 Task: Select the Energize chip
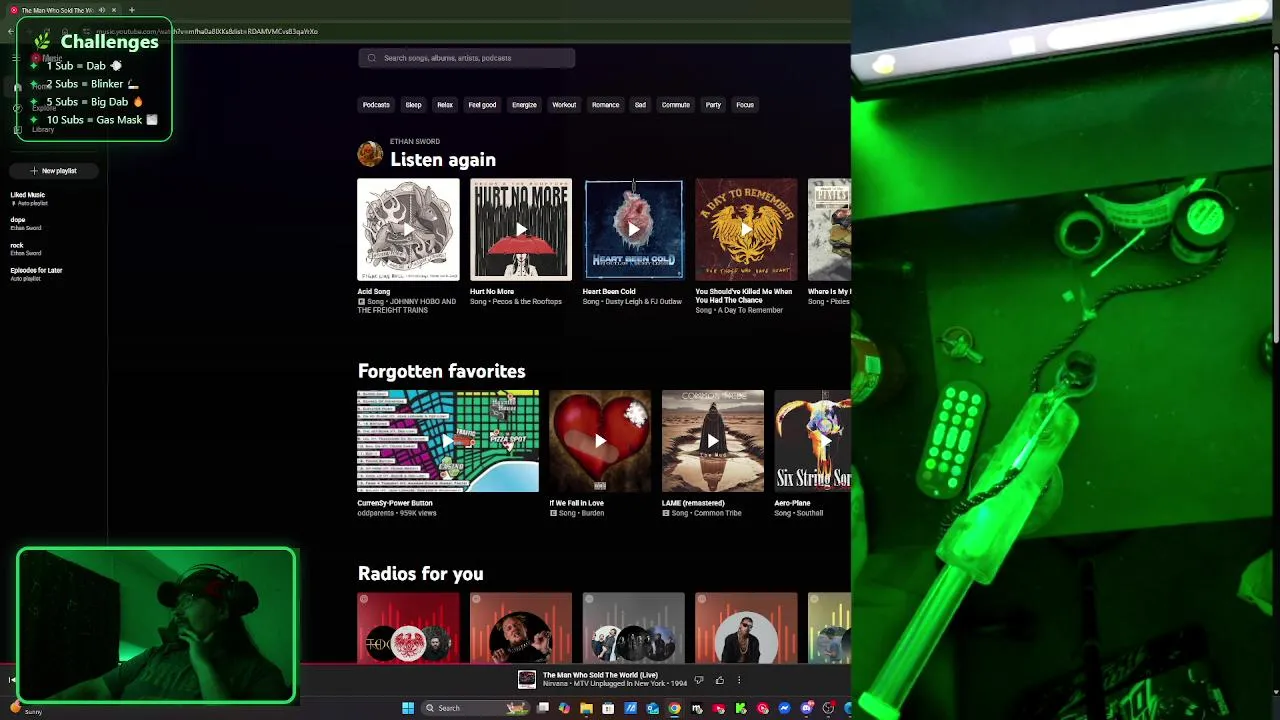tap(524, 105)
